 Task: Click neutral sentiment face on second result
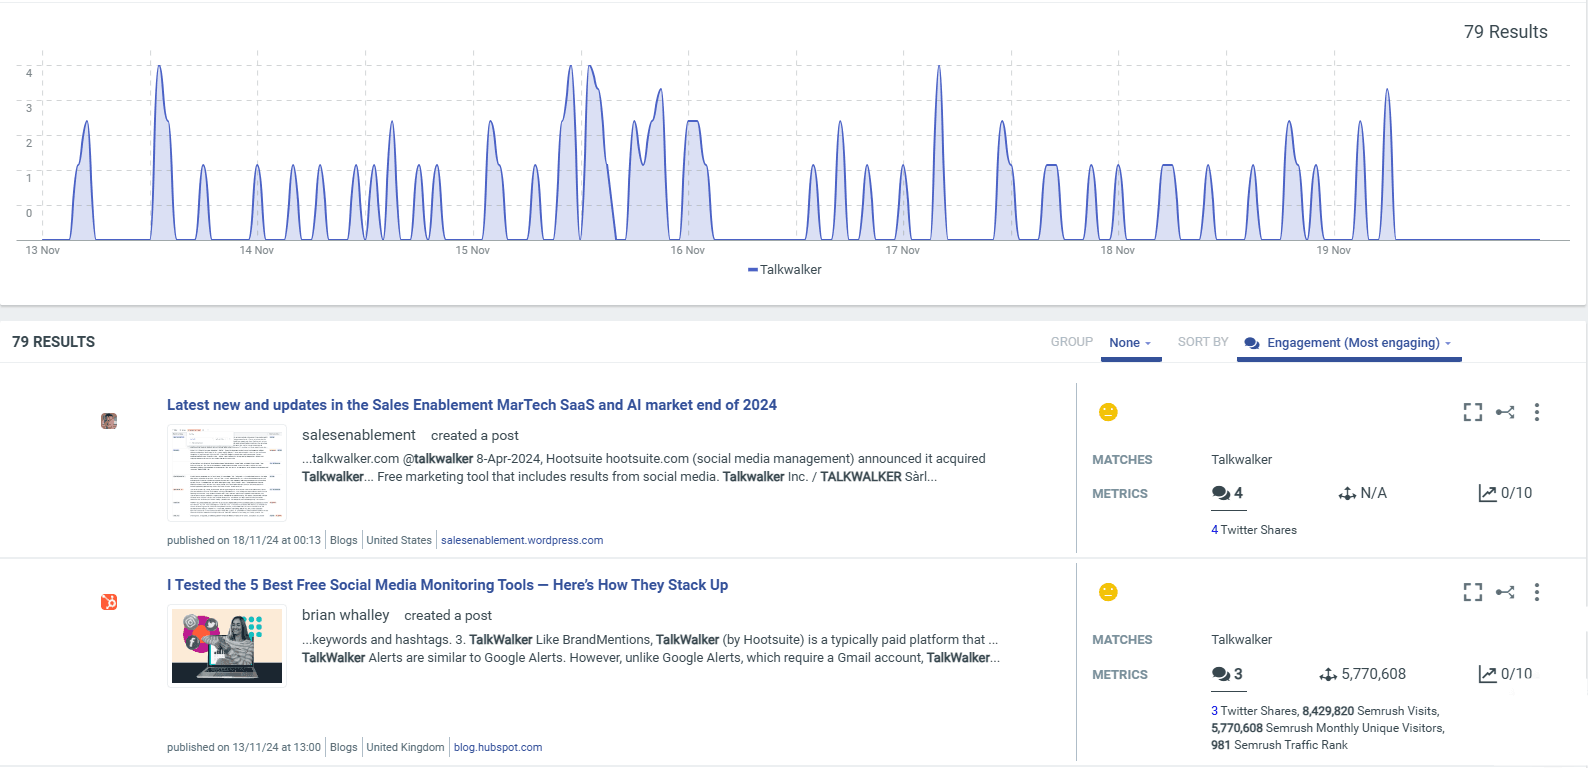point(1108,592)
